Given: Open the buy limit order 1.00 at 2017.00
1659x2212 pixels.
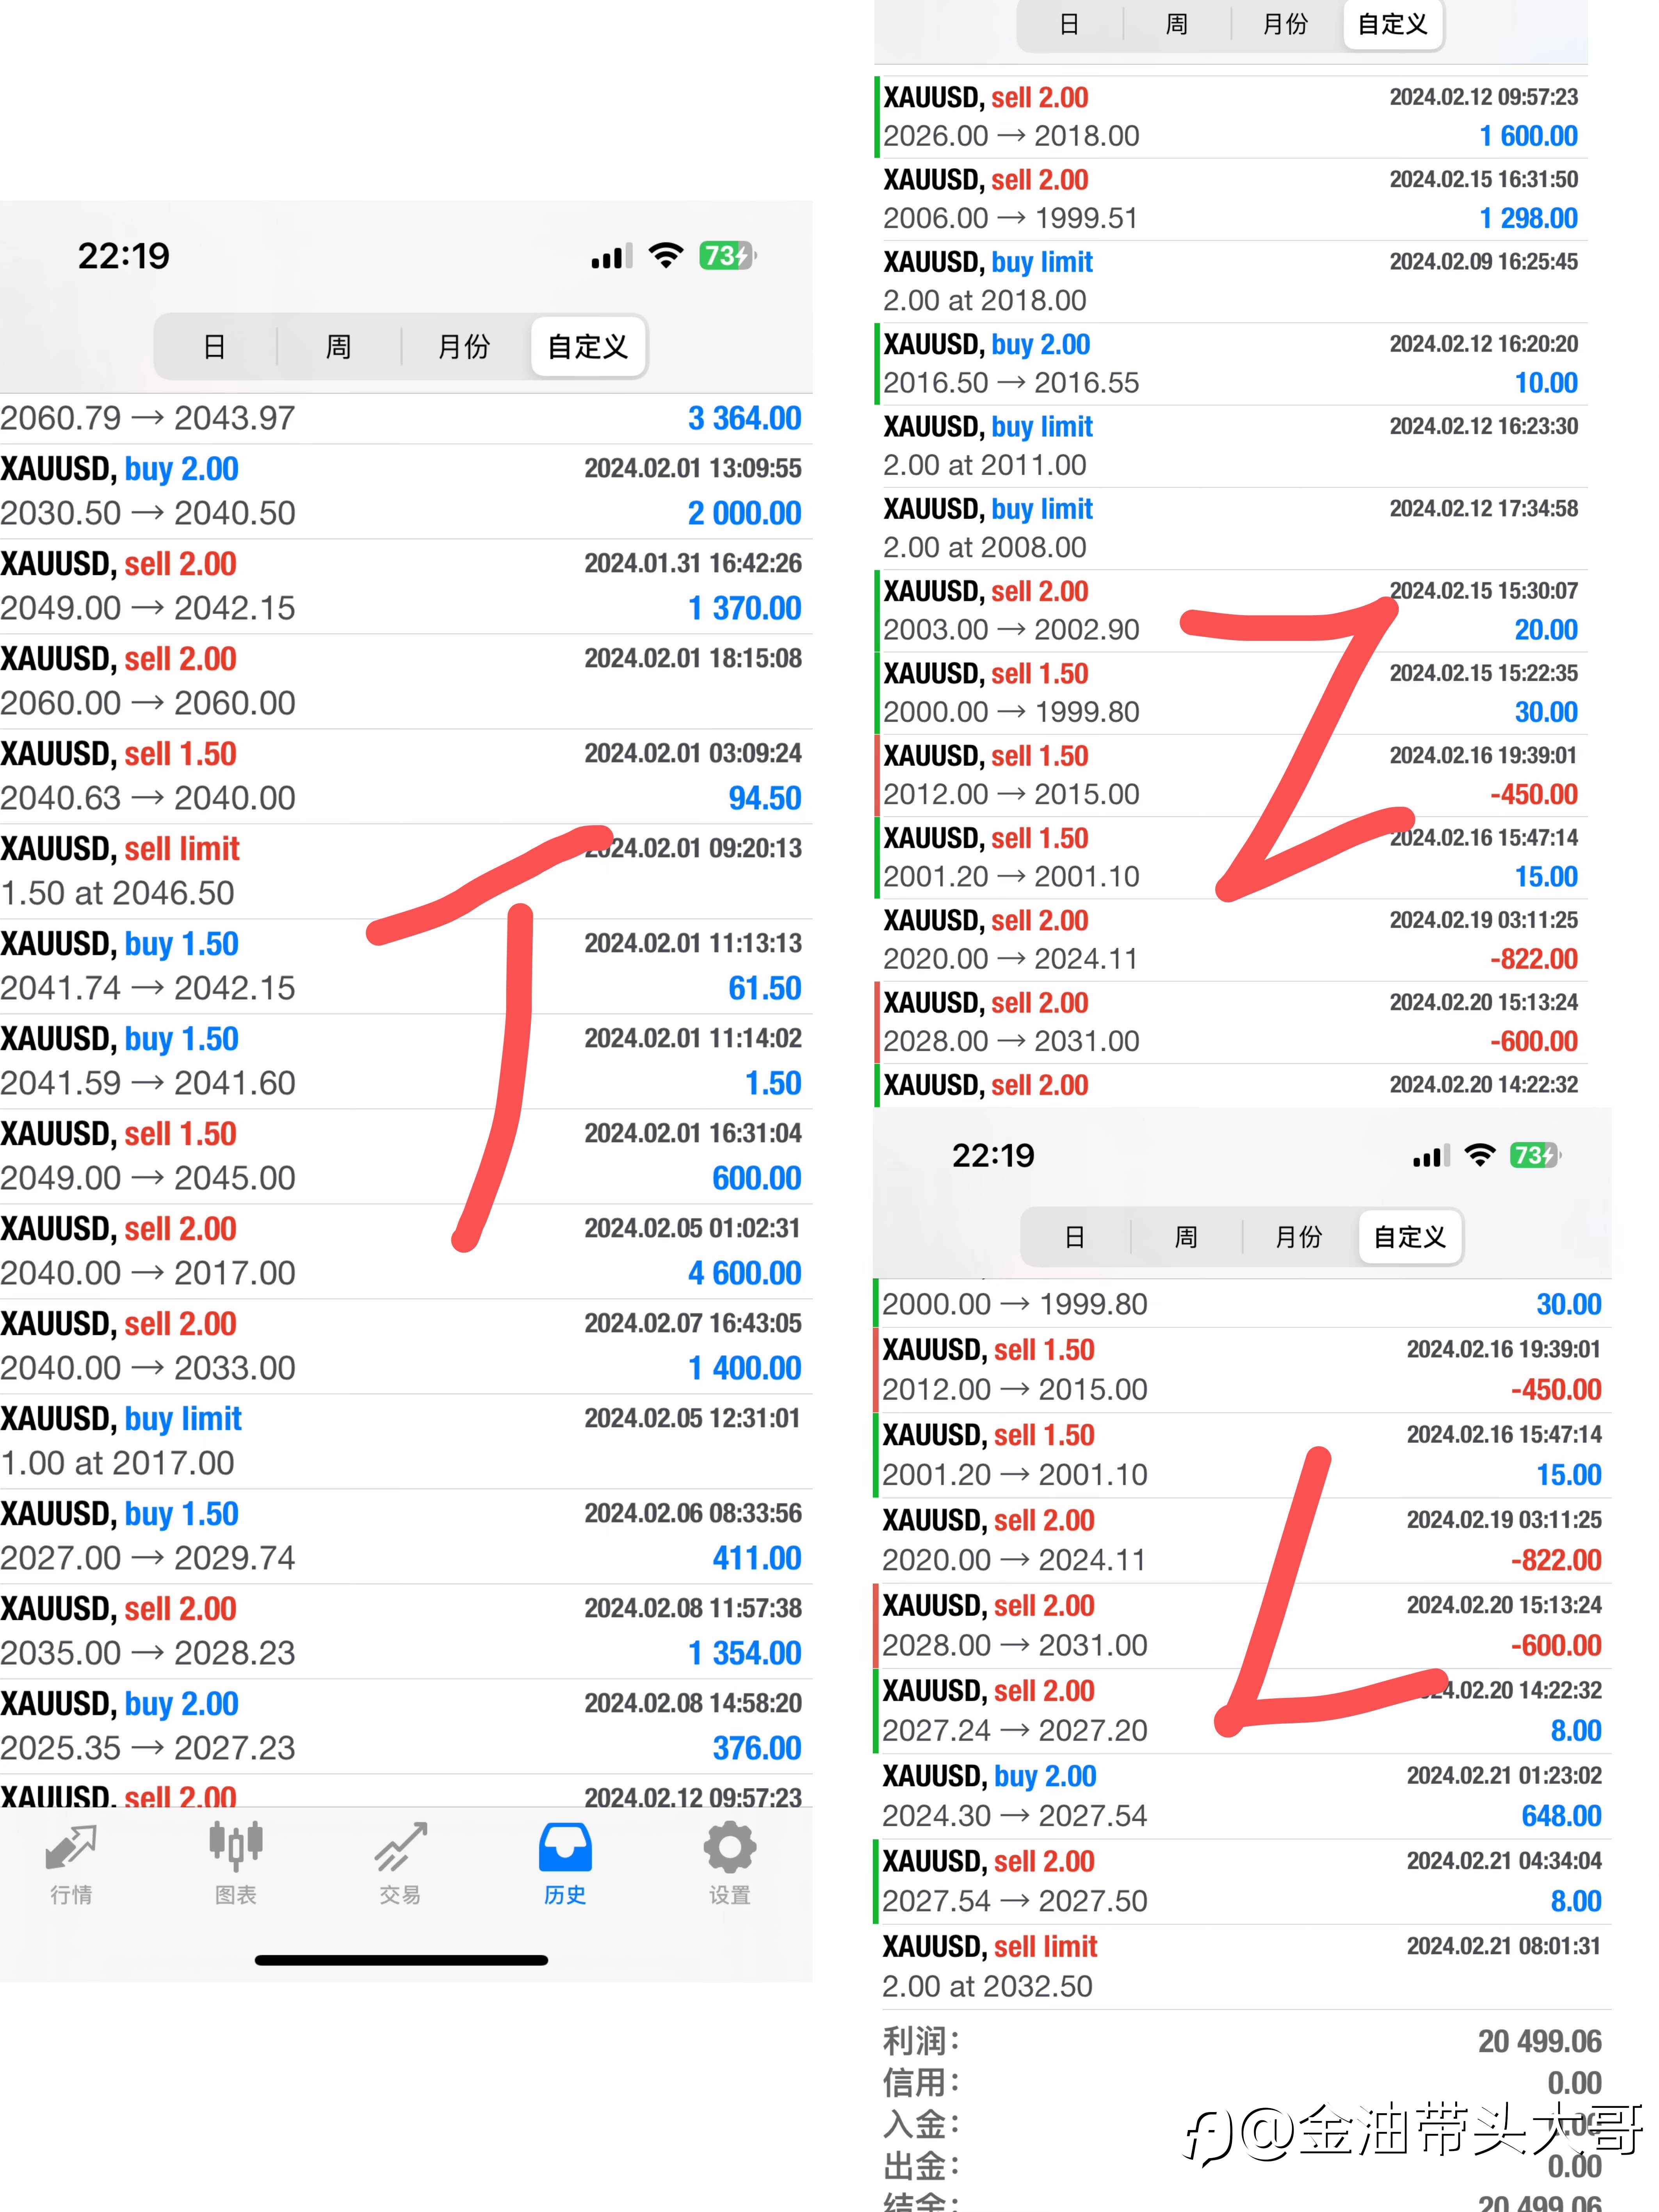Looking at the screenshot, I should pos(406,1441).
